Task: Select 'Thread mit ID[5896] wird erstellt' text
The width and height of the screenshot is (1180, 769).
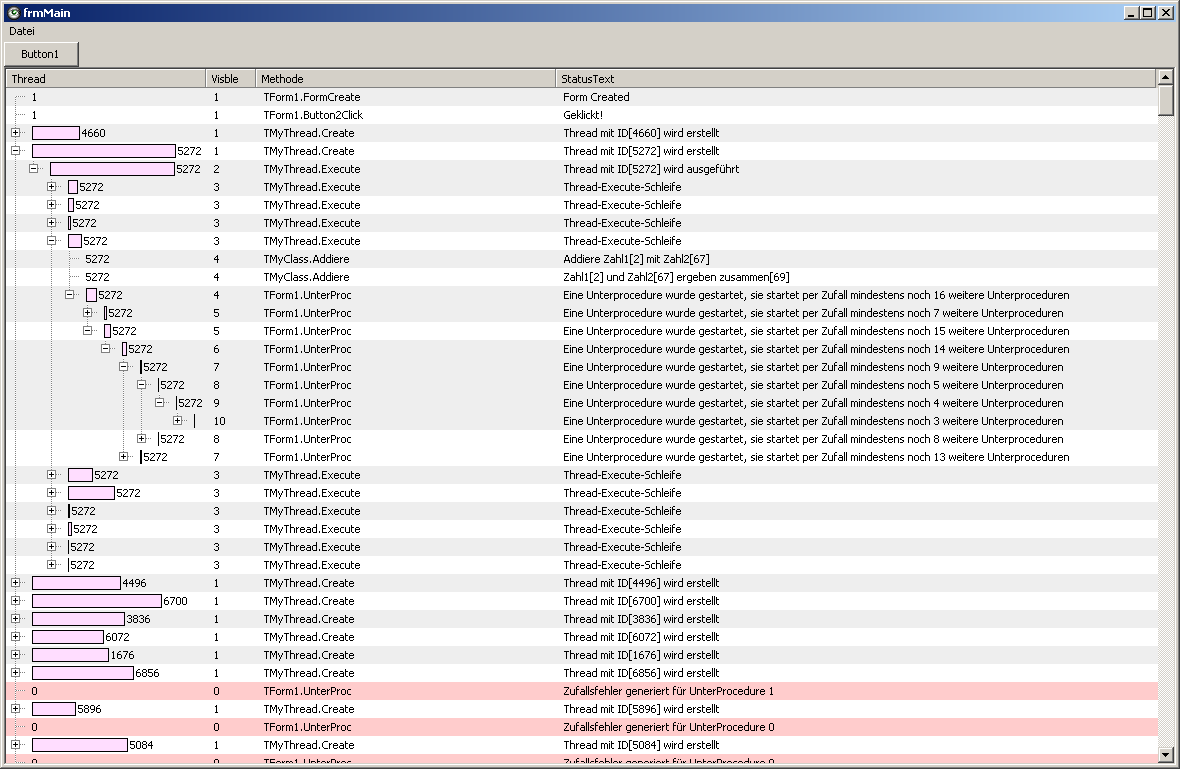Action: pos(641,709)
